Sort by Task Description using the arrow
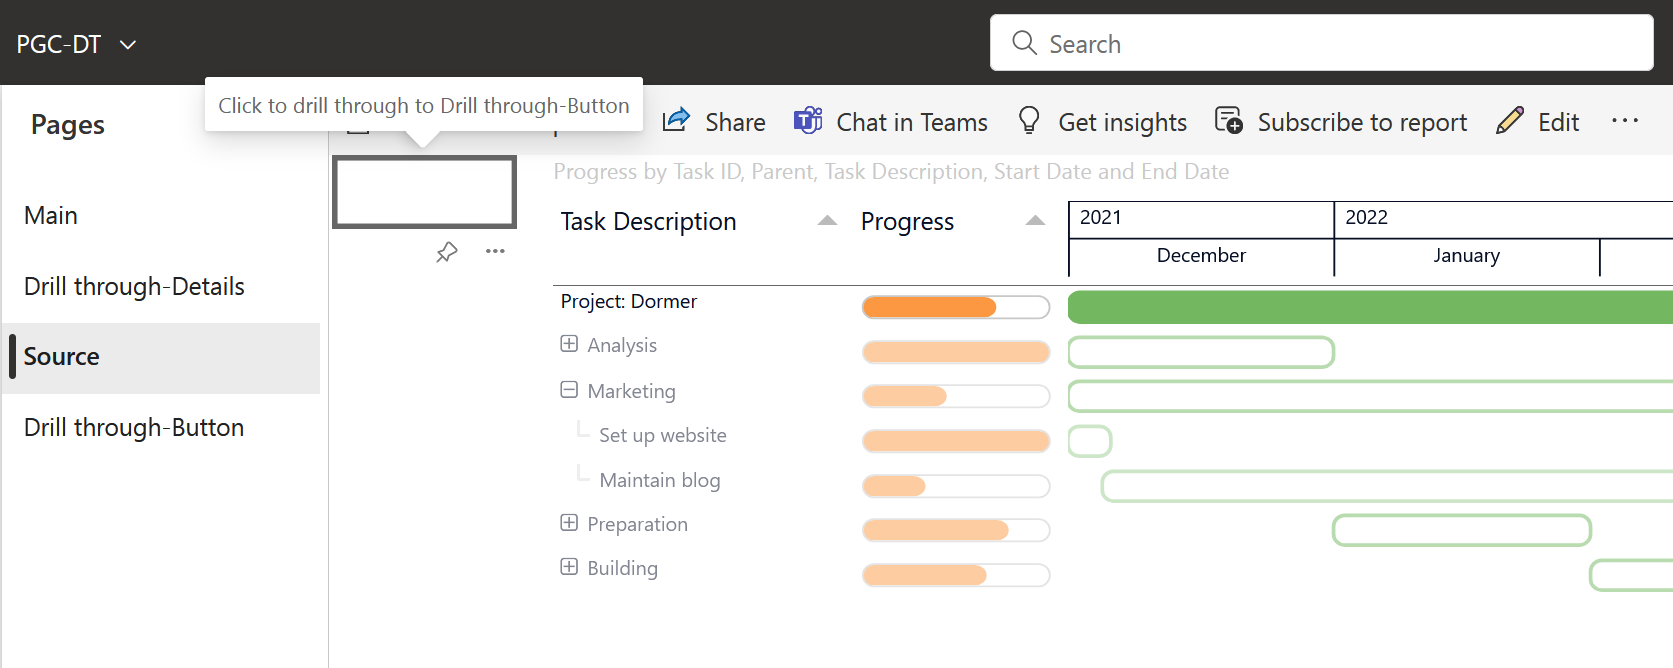This screenshot has height=668, width=1673. coord(825,221)
